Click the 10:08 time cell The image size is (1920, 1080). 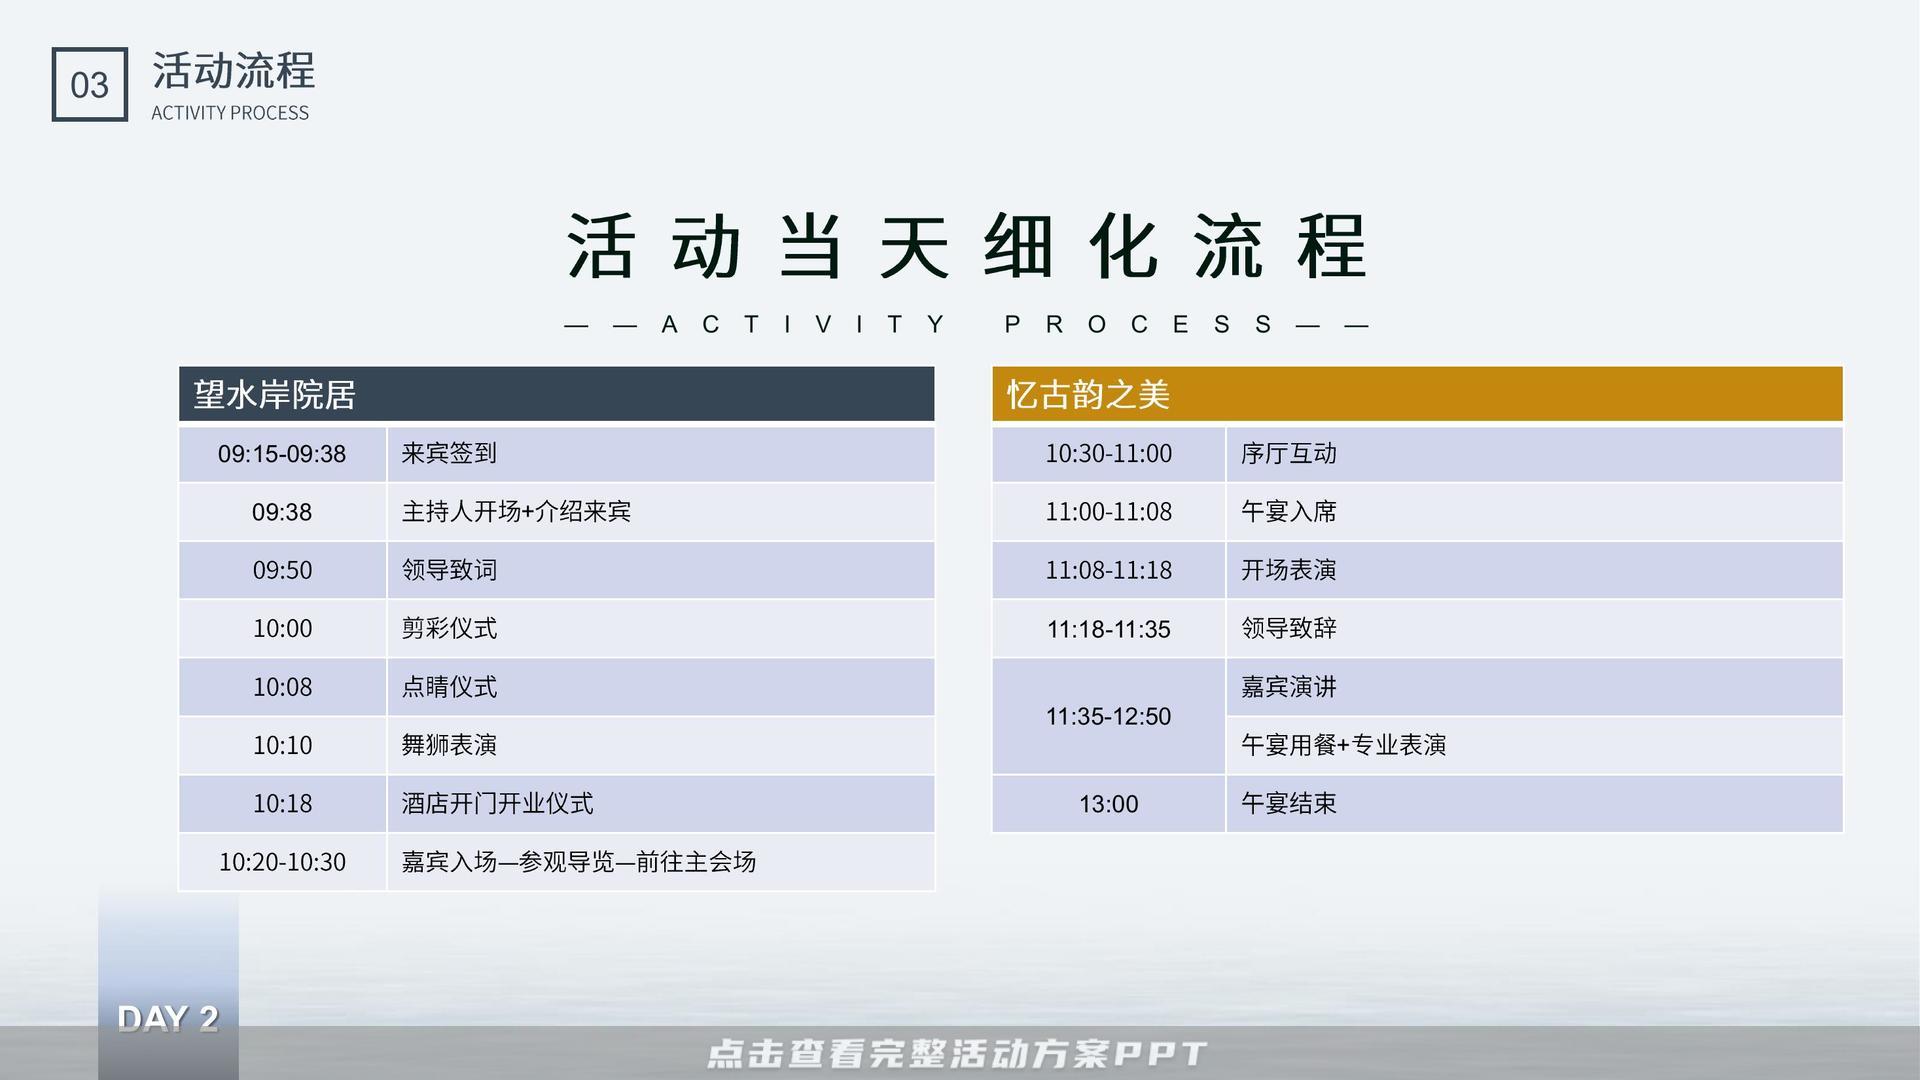(282, 687)
